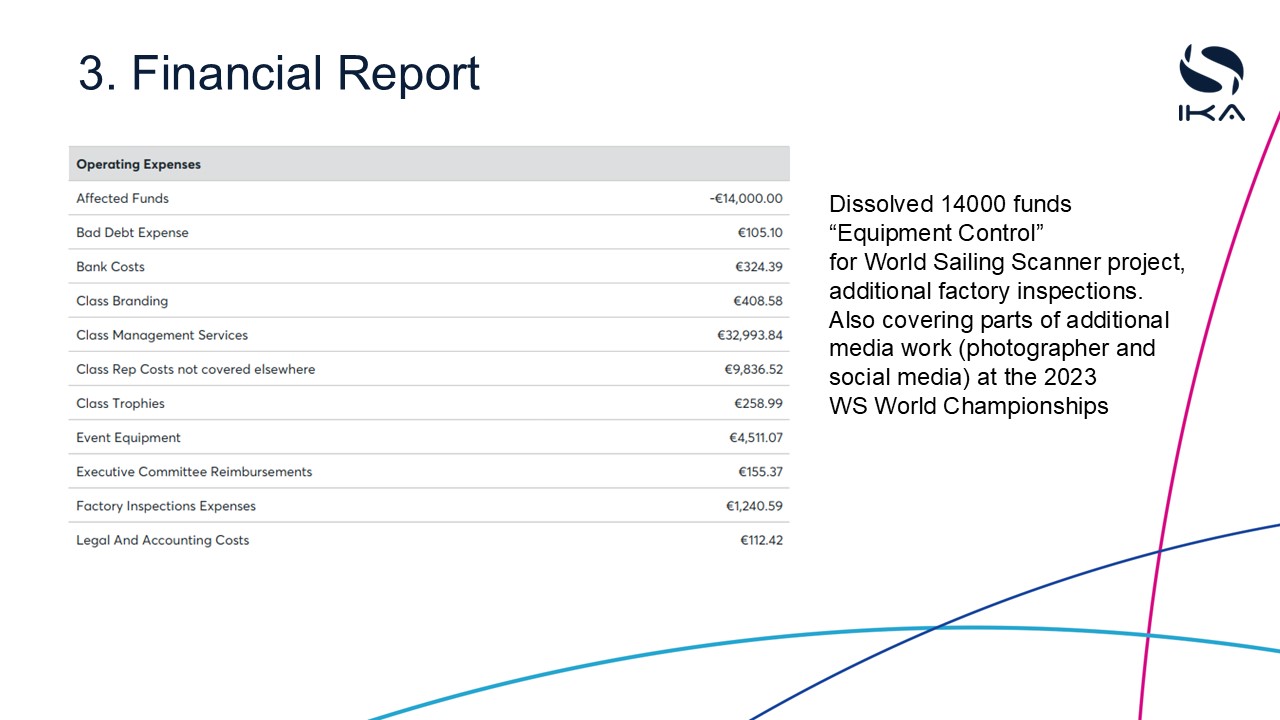Click Legal And Accounting Costs label

tap(162, 540)
